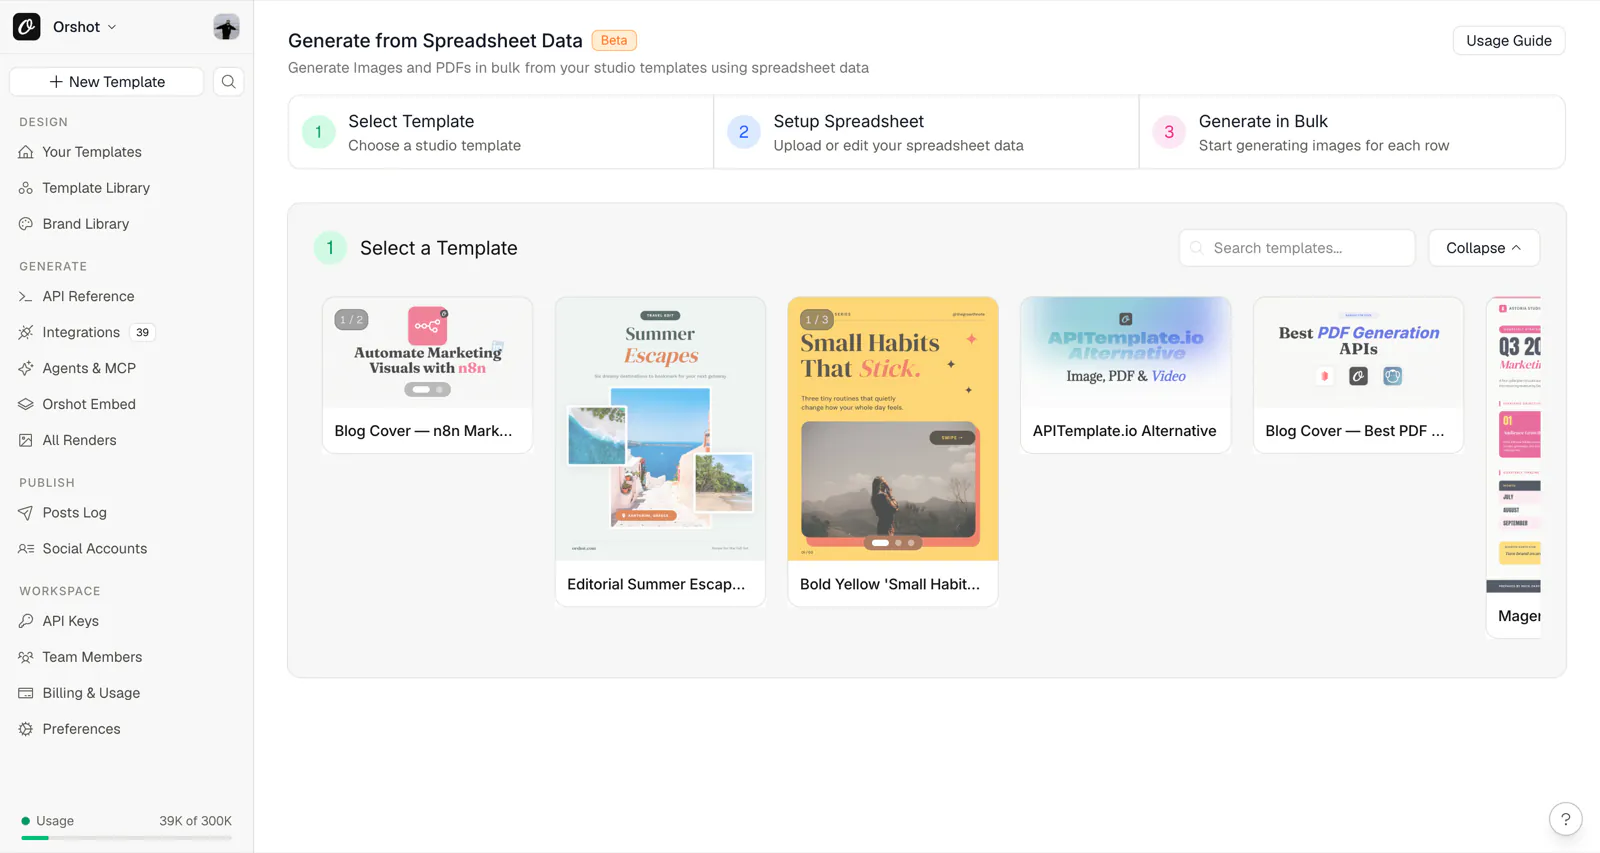
Task: Open Brand Library page
Action: coord(86,224)
